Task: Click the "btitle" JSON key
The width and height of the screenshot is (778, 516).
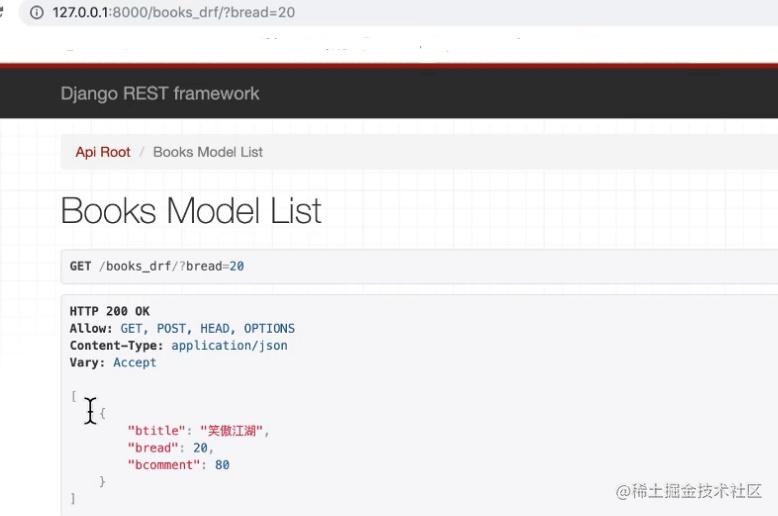Action: (157, 431)
